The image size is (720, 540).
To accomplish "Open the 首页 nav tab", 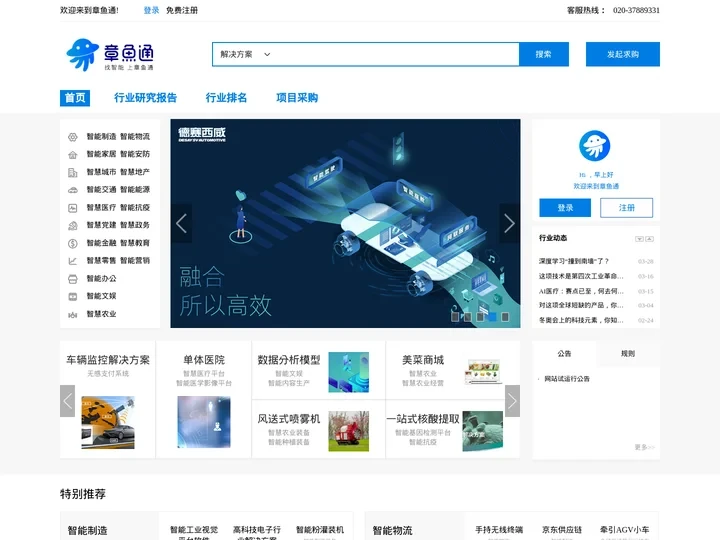I will pyautogui.click(x=75, y=98).
